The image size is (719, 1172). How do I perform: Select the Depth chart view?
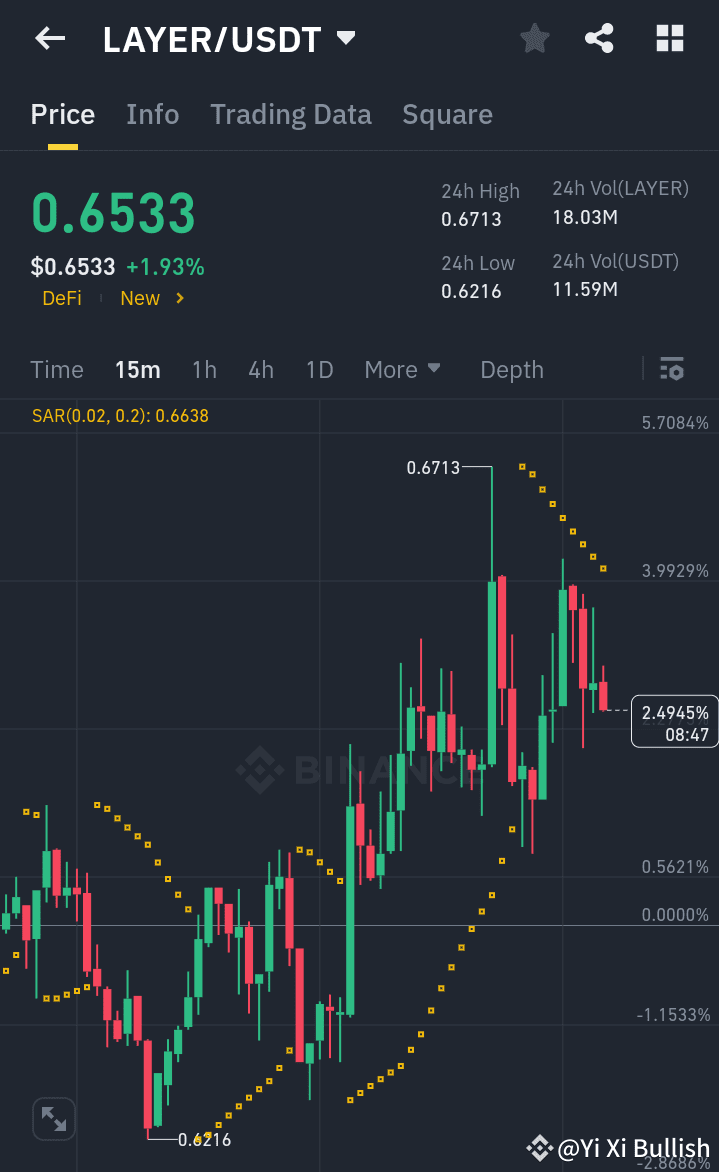511,369
